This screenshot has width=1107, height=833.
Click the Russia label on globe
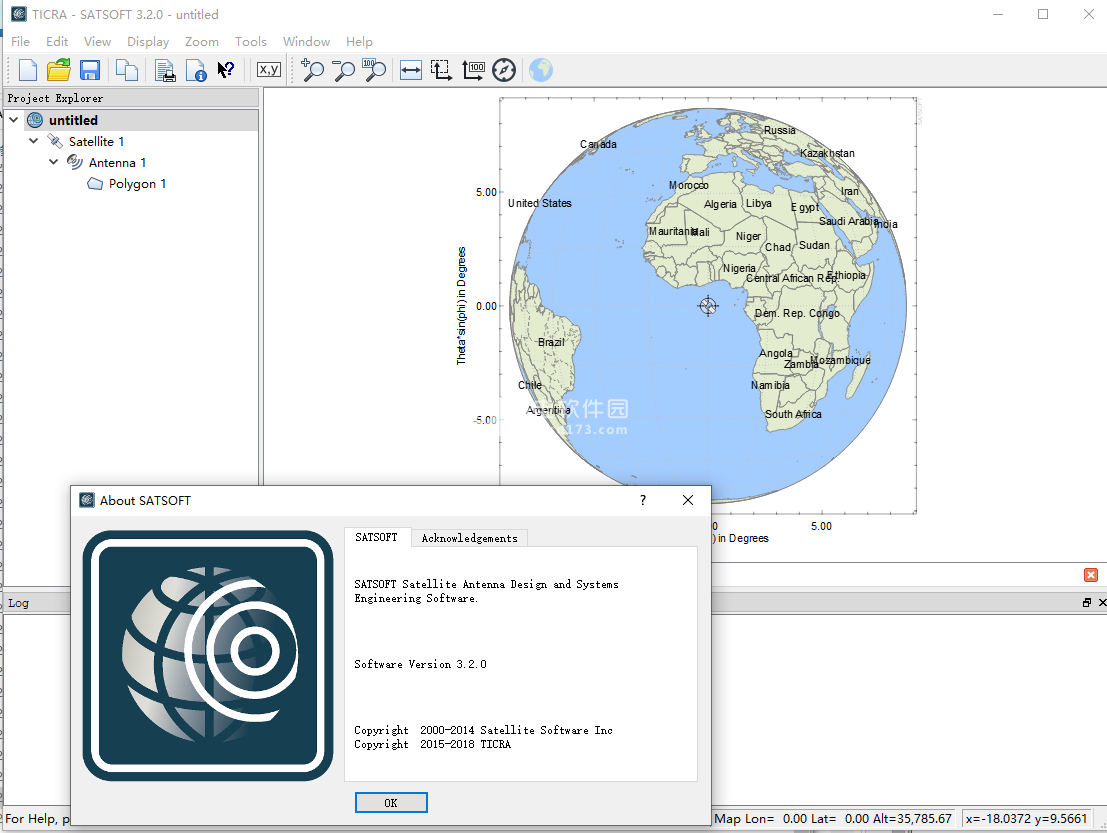779,130
